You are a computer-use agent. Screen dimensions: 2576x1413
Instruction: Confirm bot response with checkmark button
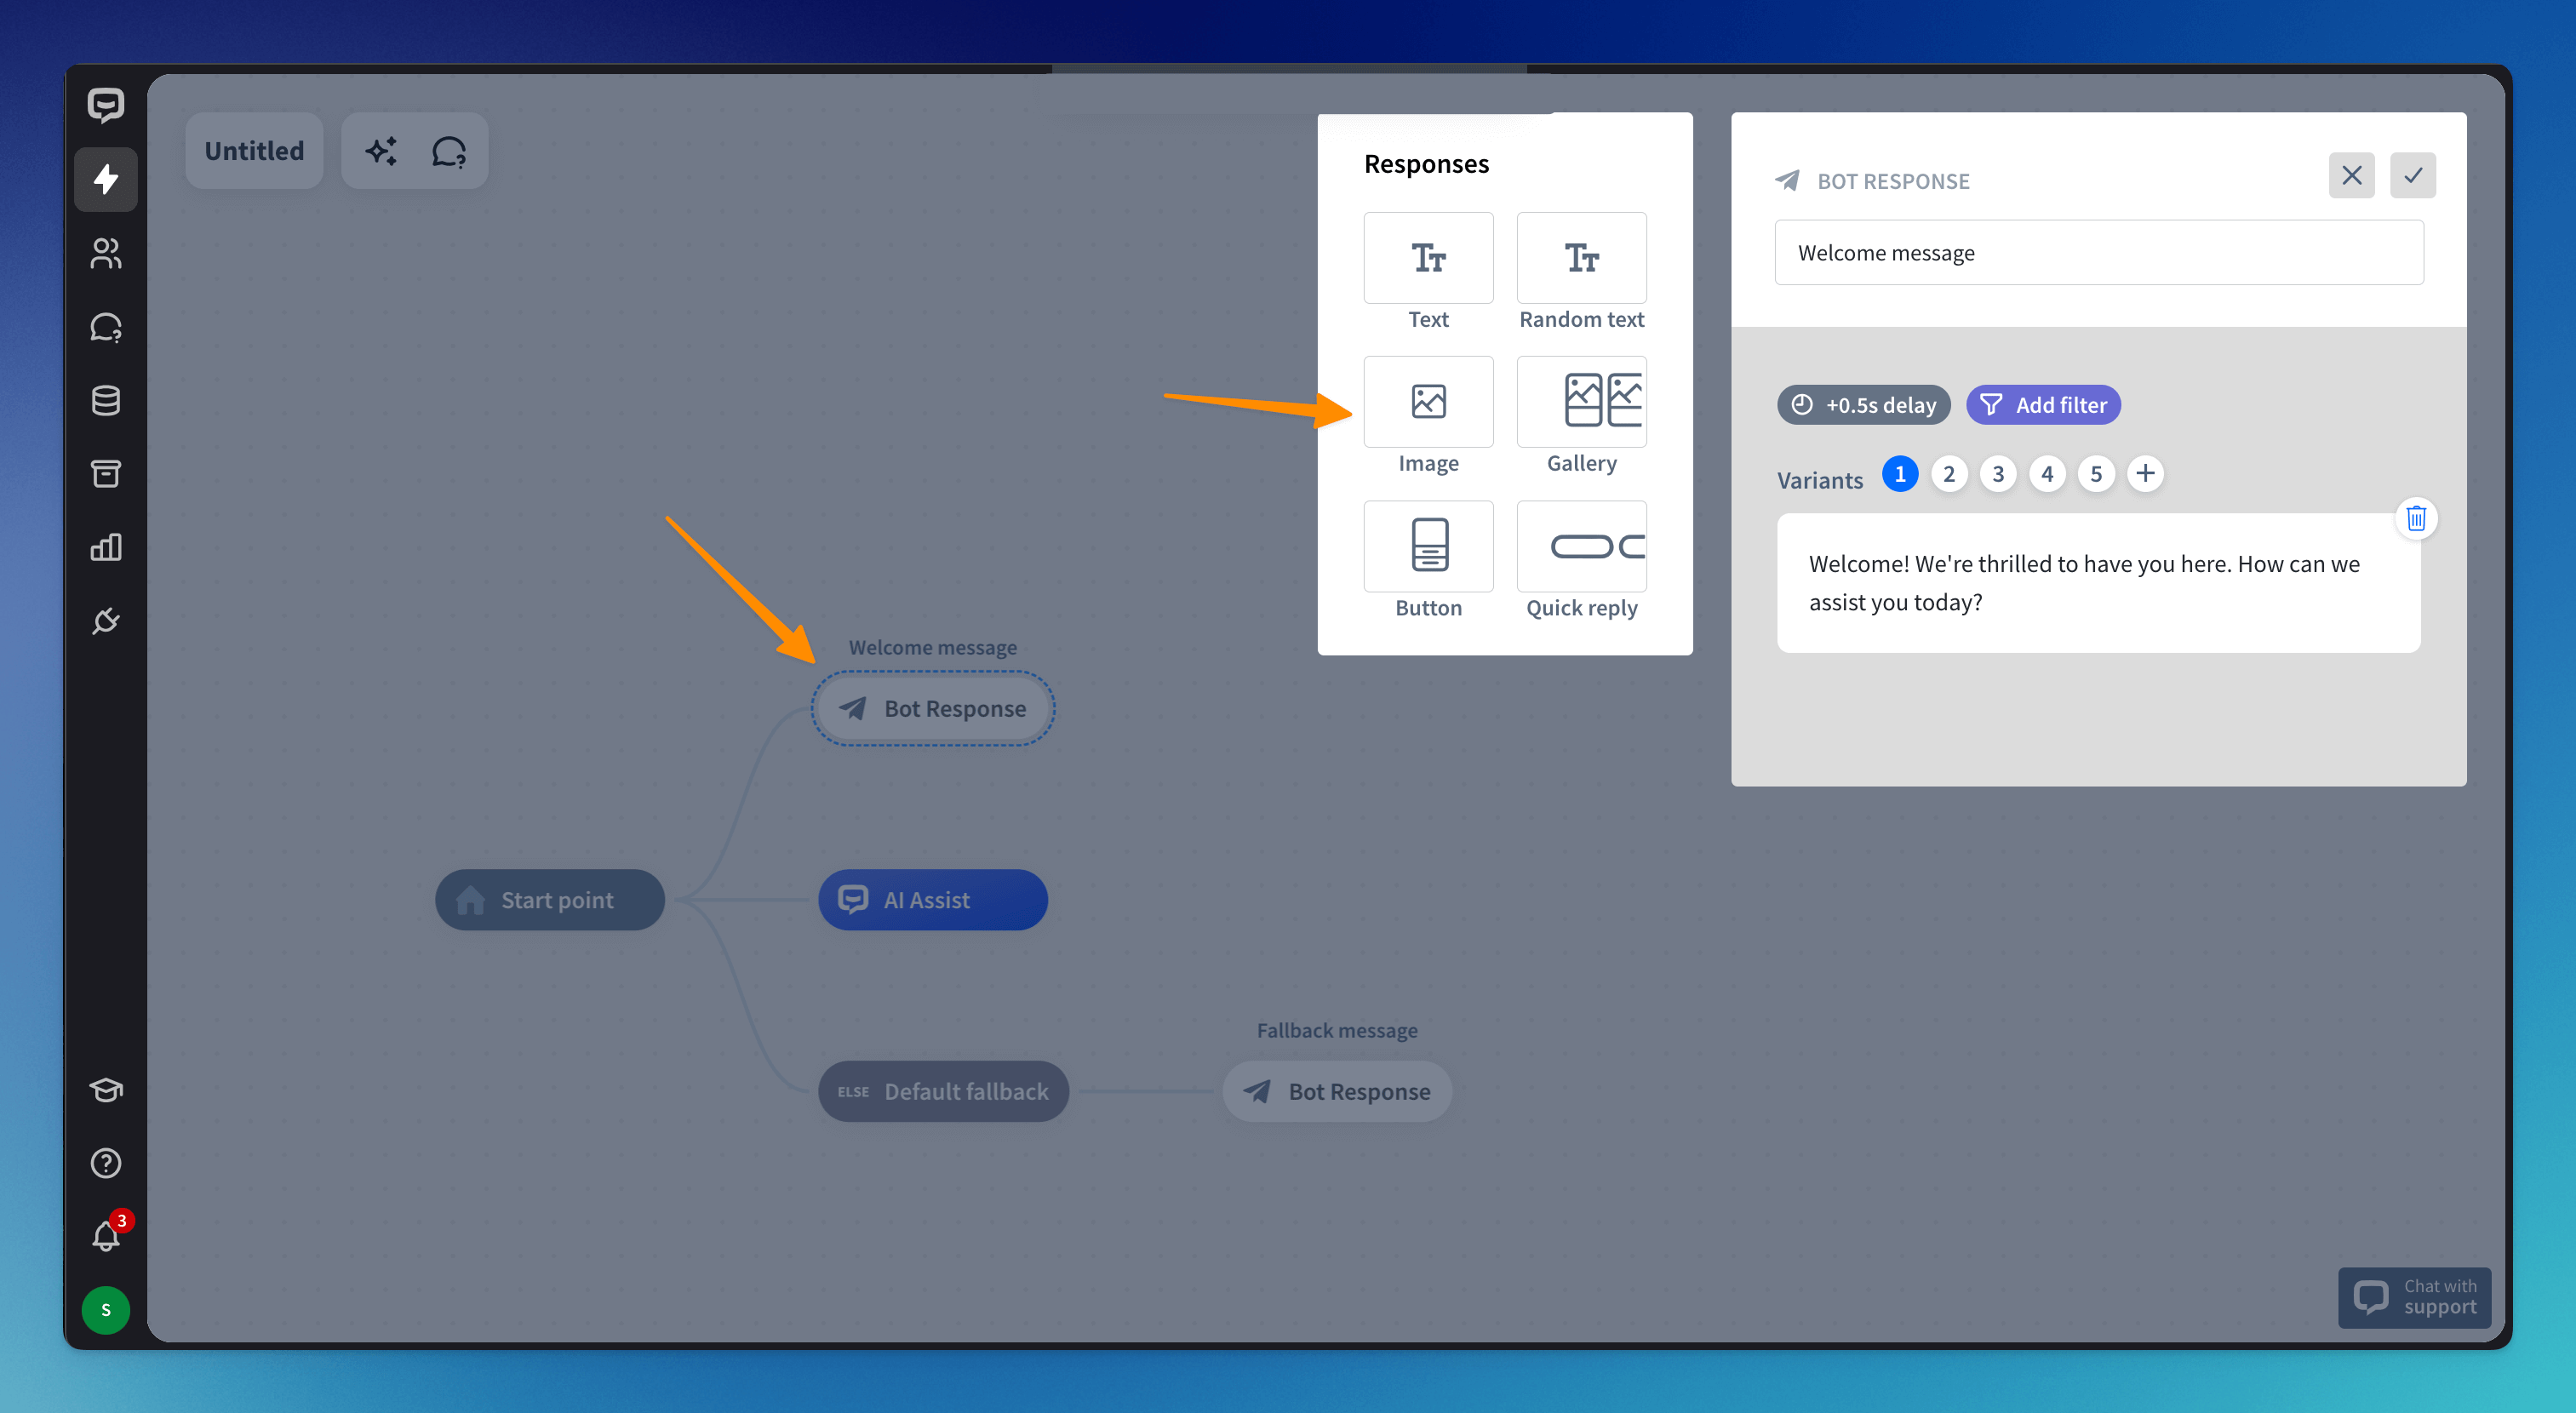(2412, 176)
